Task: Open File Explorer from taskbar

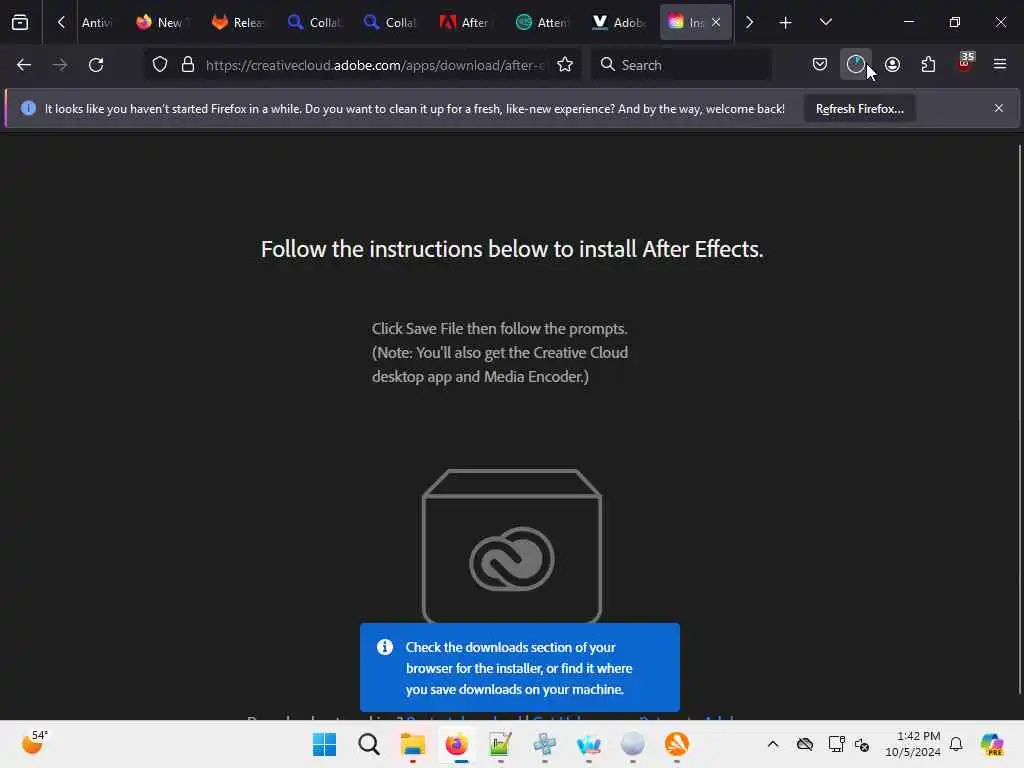Action: 413,744
